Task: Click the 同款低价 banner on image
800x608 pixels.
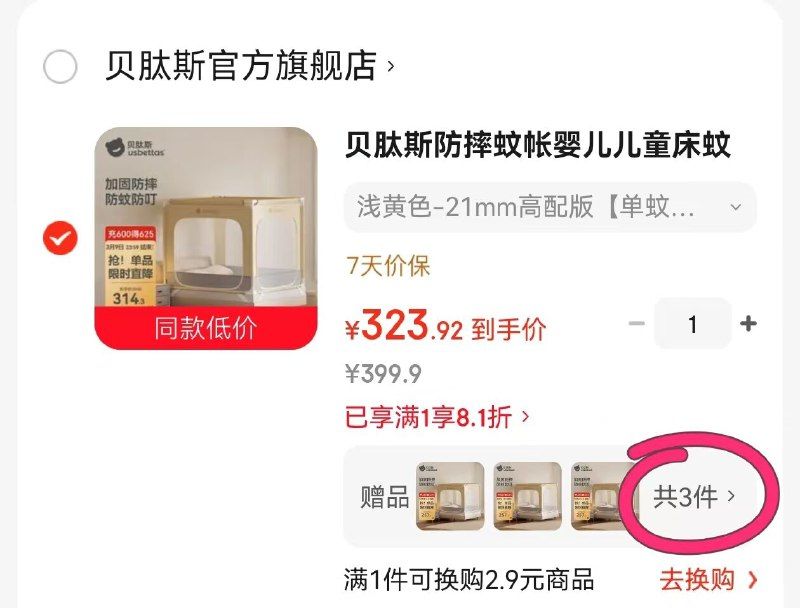Action: click(206, 328)
